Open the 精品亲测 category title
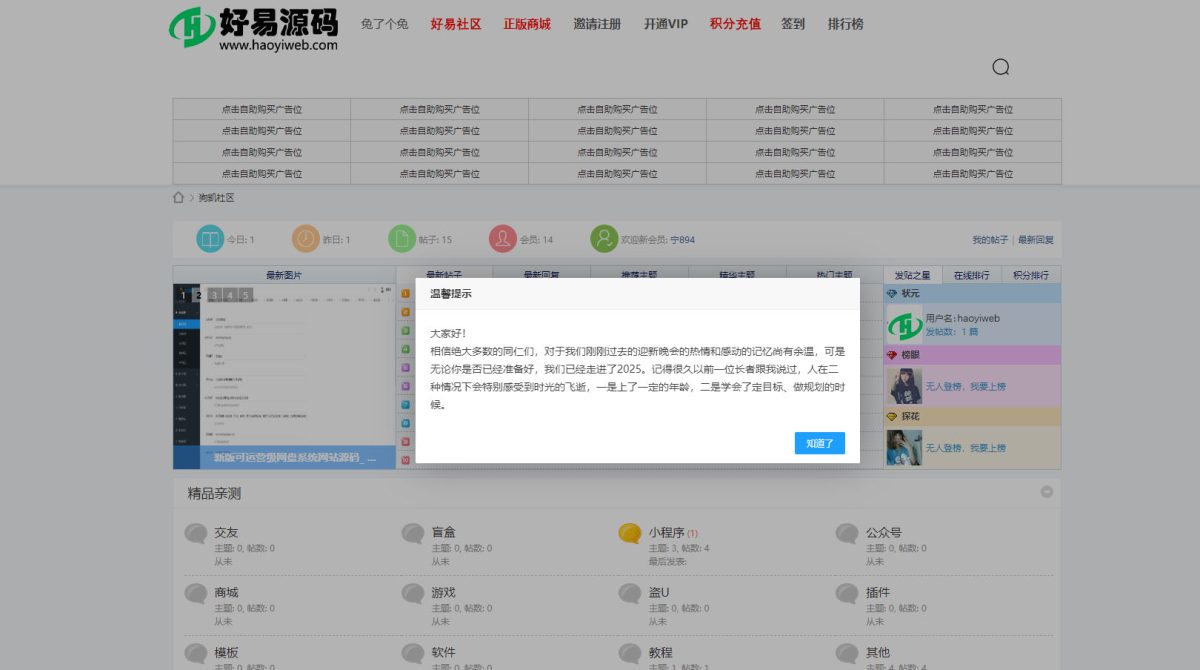 [x=214, y=493]
